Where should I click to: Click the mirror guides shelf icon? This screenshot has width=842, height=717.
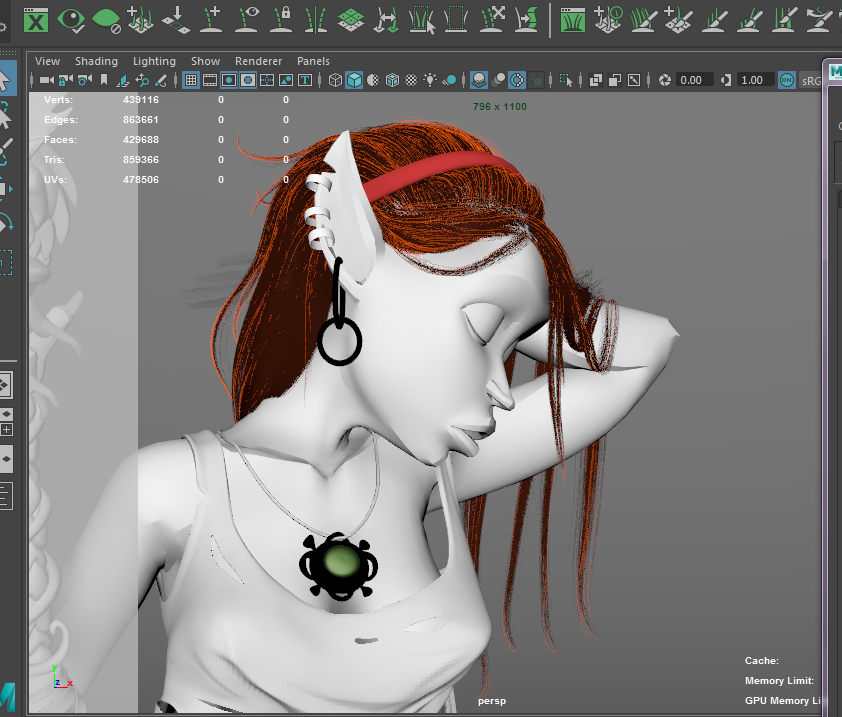pyautogui.click(x=316, y=20)
